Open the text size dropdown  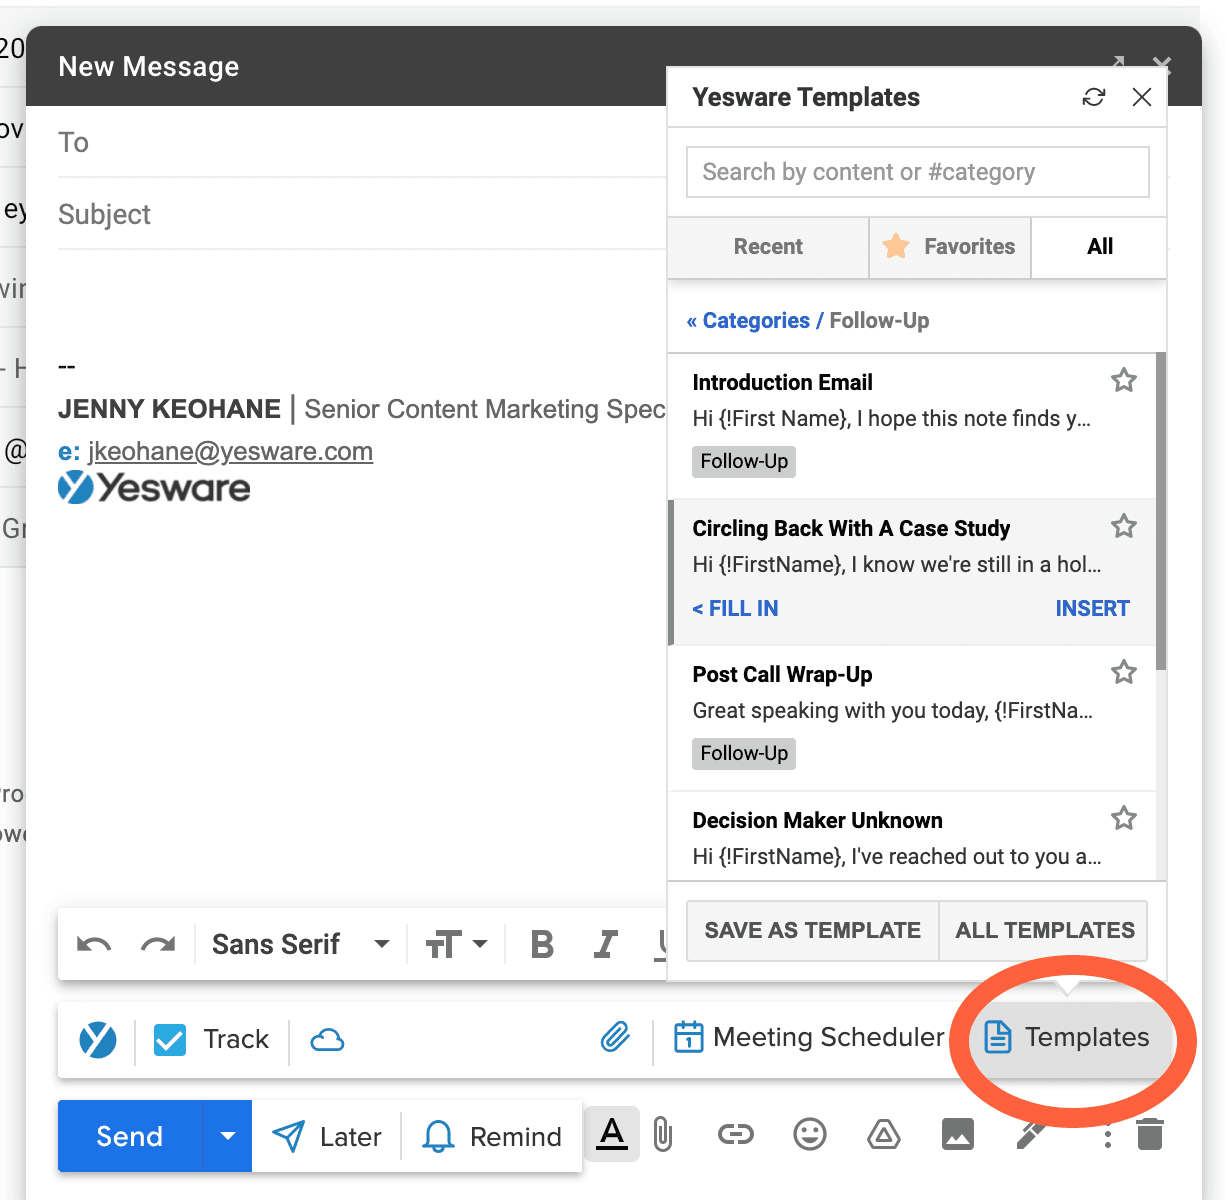pyautogui.click(x=458, y=943)
